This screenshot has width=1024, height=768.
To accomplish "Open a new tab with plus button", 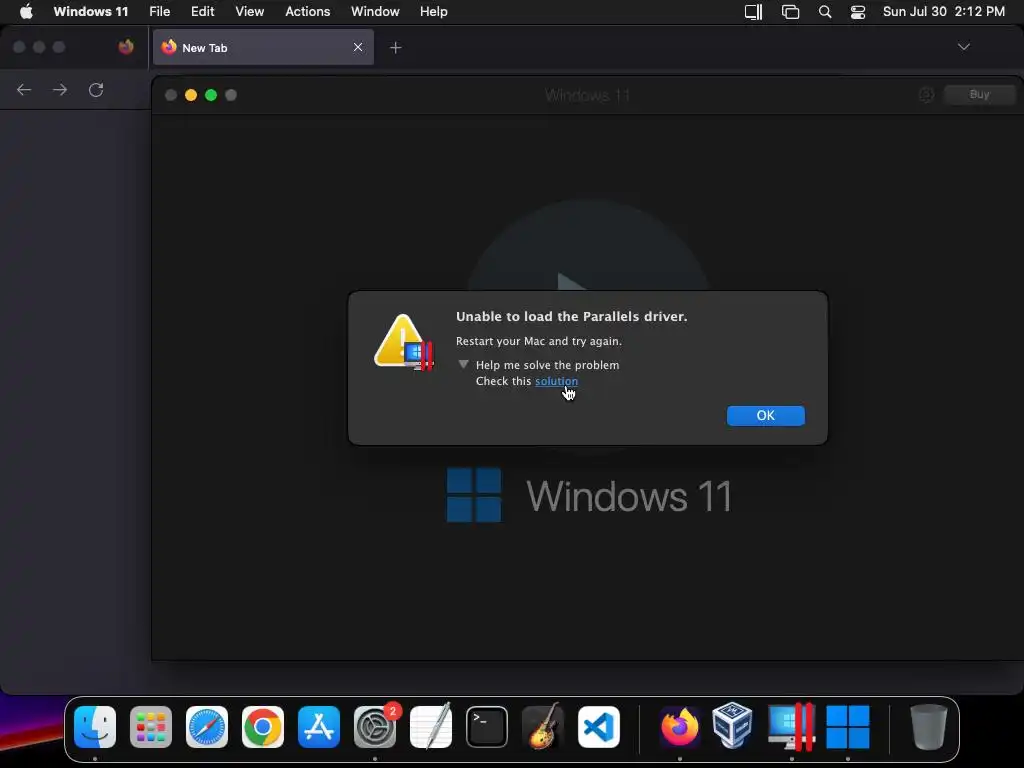I will coord(396,48).
